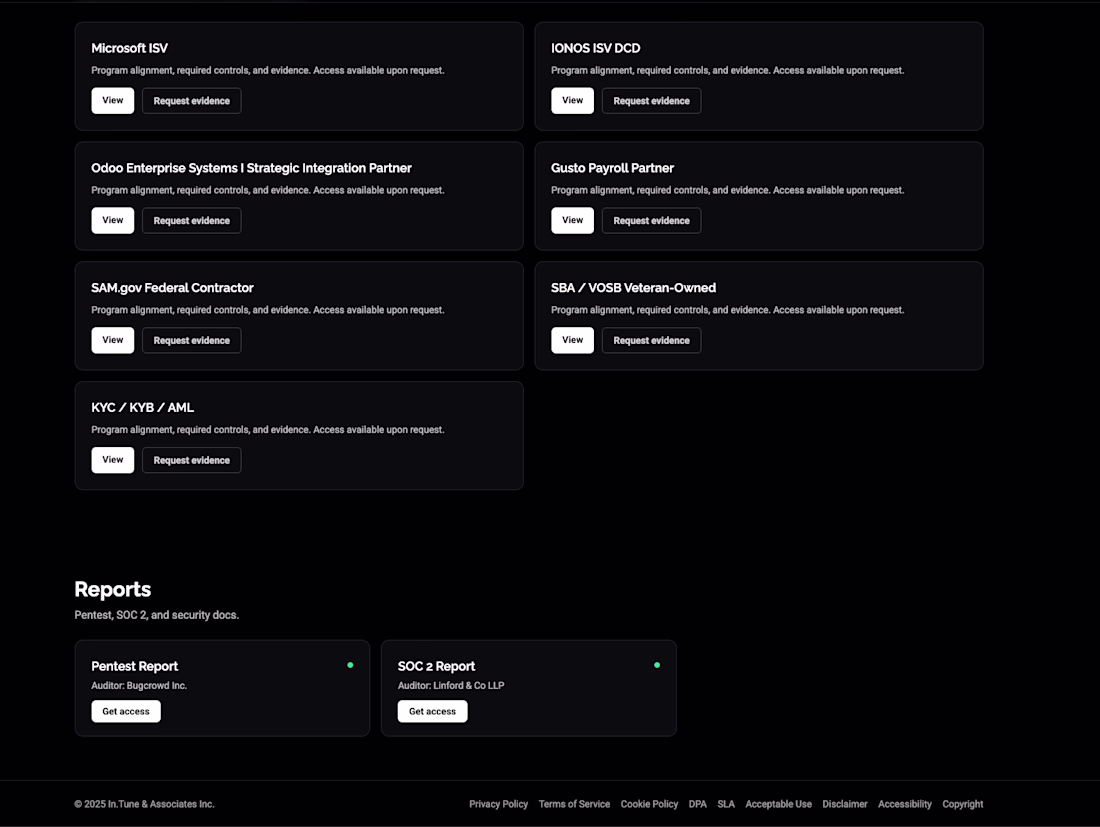Open the Terms of Service link
Screen dimensions: 1100x827
tap(574, 804)
